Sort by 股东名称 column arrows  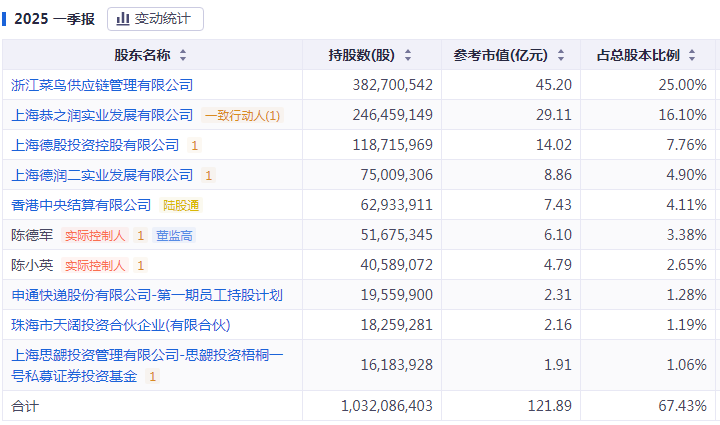click(x=183, y=56)
